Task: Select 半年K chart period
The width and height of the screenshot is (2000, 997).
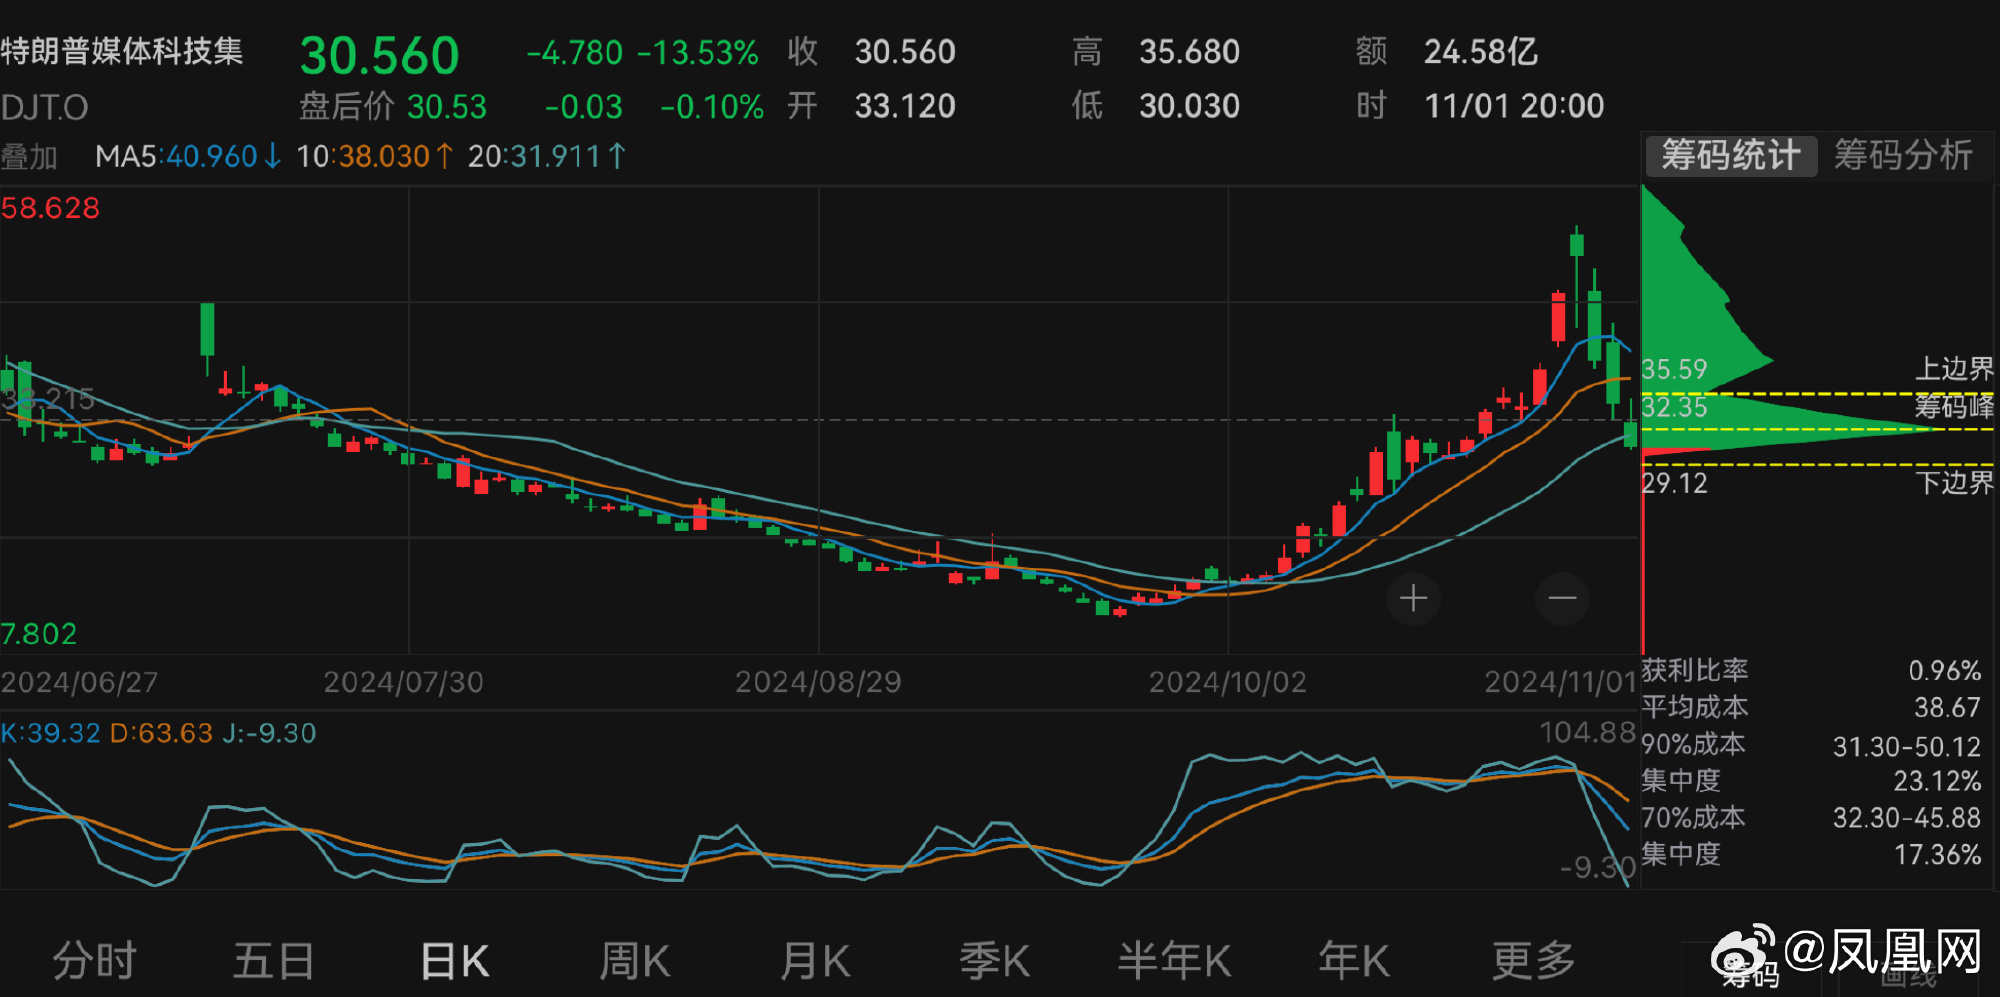Action: (1174, 961)
